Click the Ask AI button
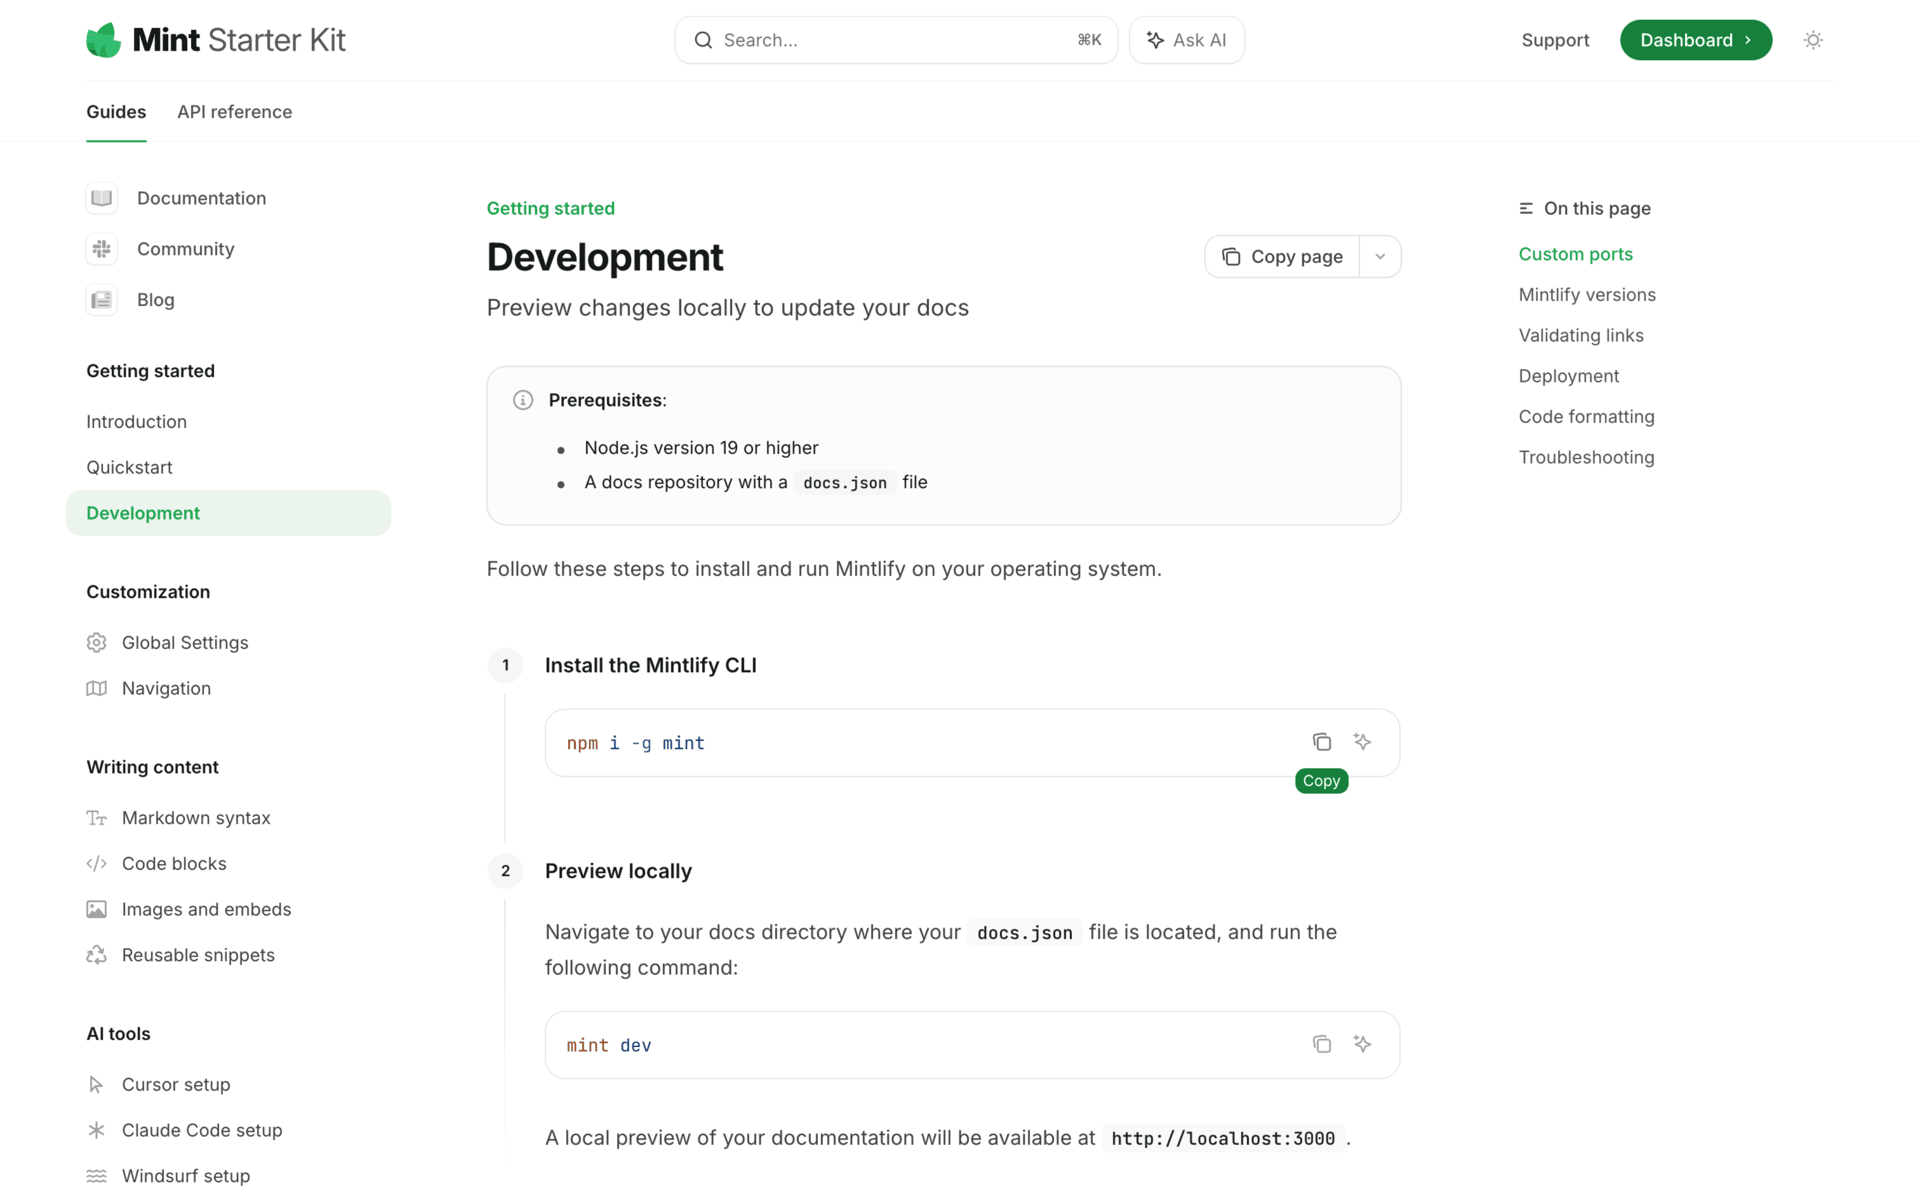1920x1200 pixels. (1187, 40)
